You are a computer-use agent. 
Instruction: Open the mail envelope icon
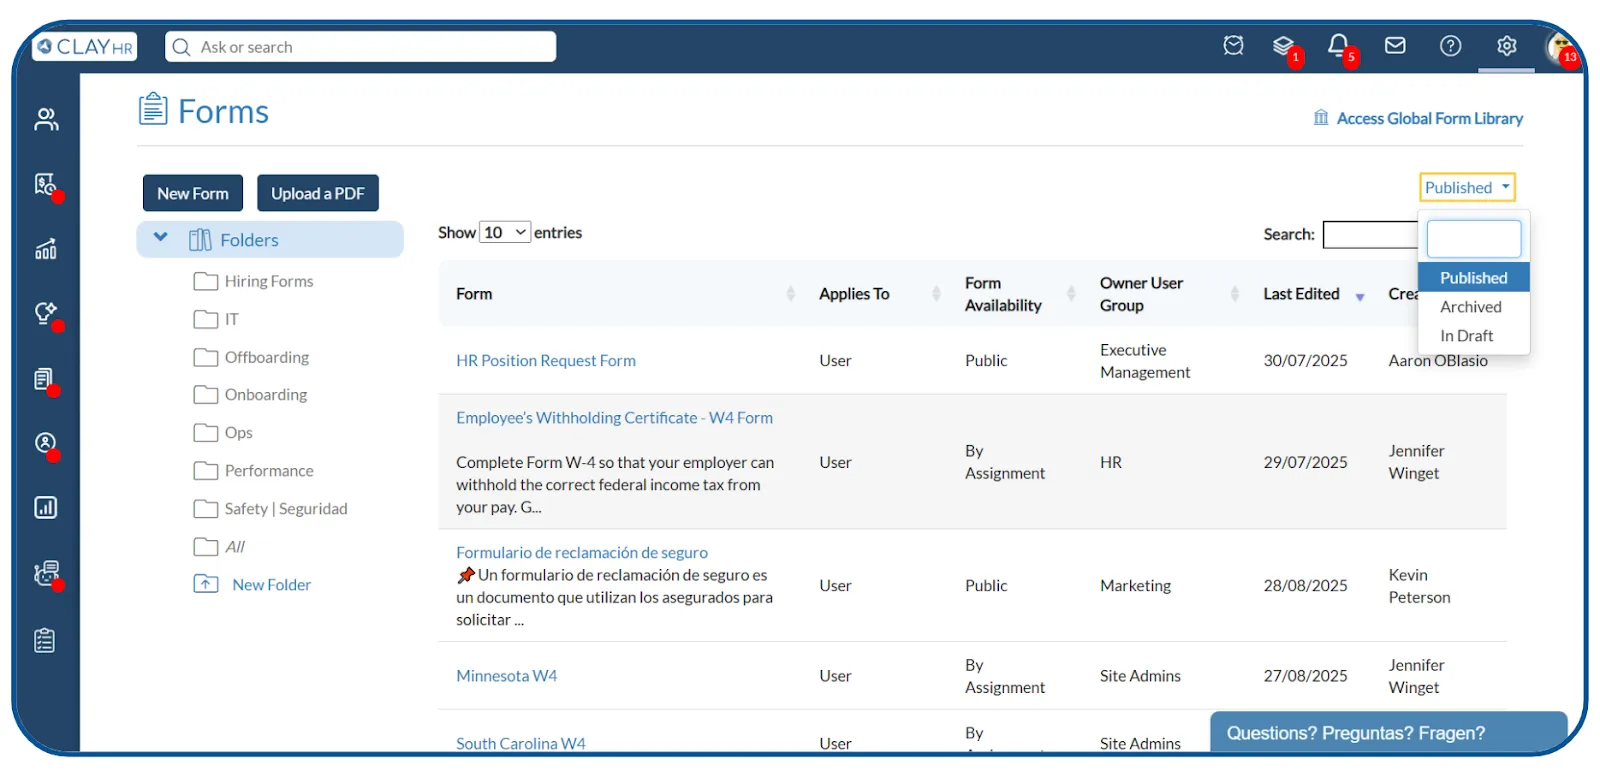(x=1395, y=46)
